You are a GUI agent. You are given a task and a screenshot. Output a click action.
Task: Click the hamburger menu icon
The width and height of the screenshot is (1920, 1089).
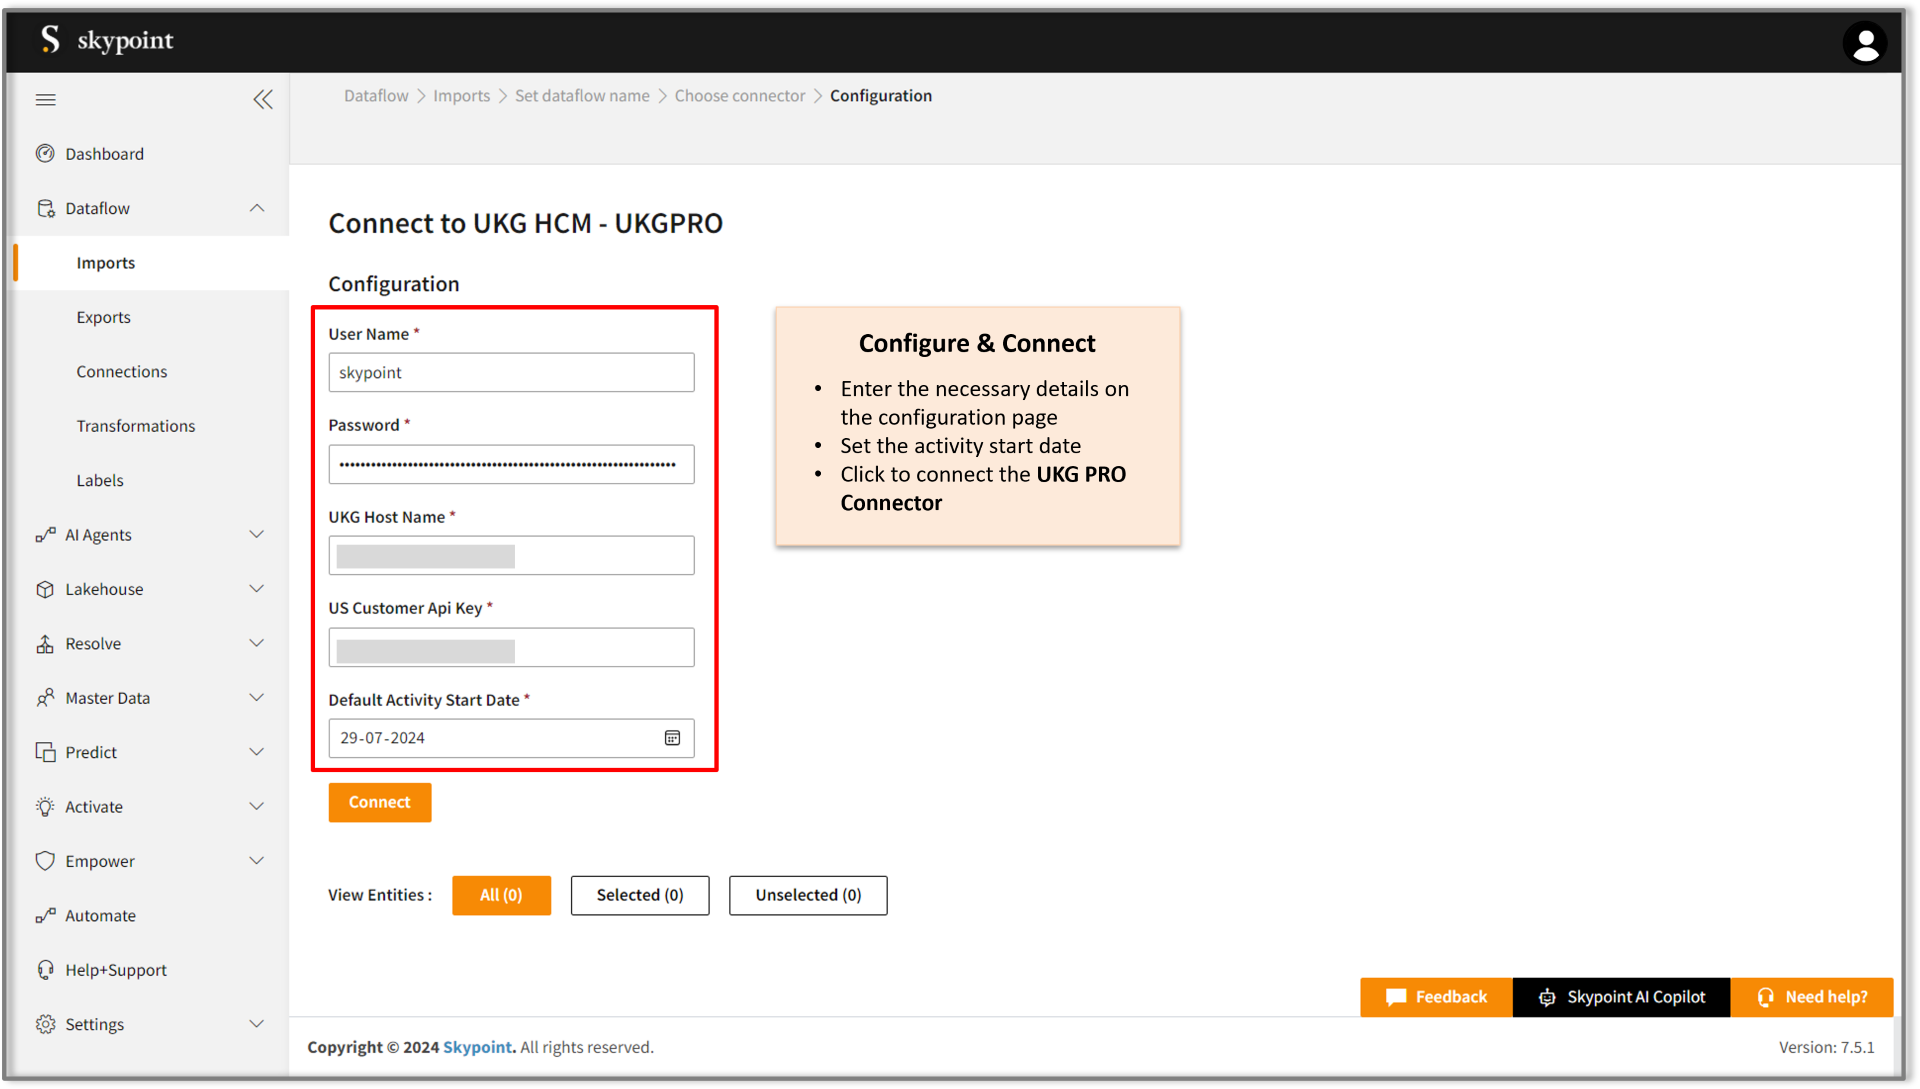pyautogui.click(x=46, y=99)
